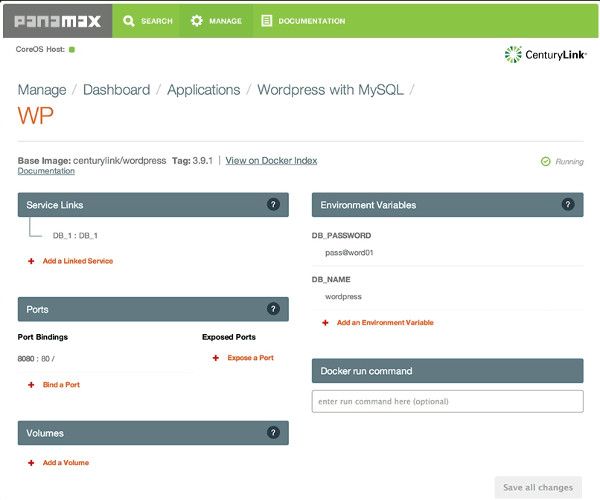
Task: Click Expose a Port text
Action: pyautogui.click(x=250, y=358)
